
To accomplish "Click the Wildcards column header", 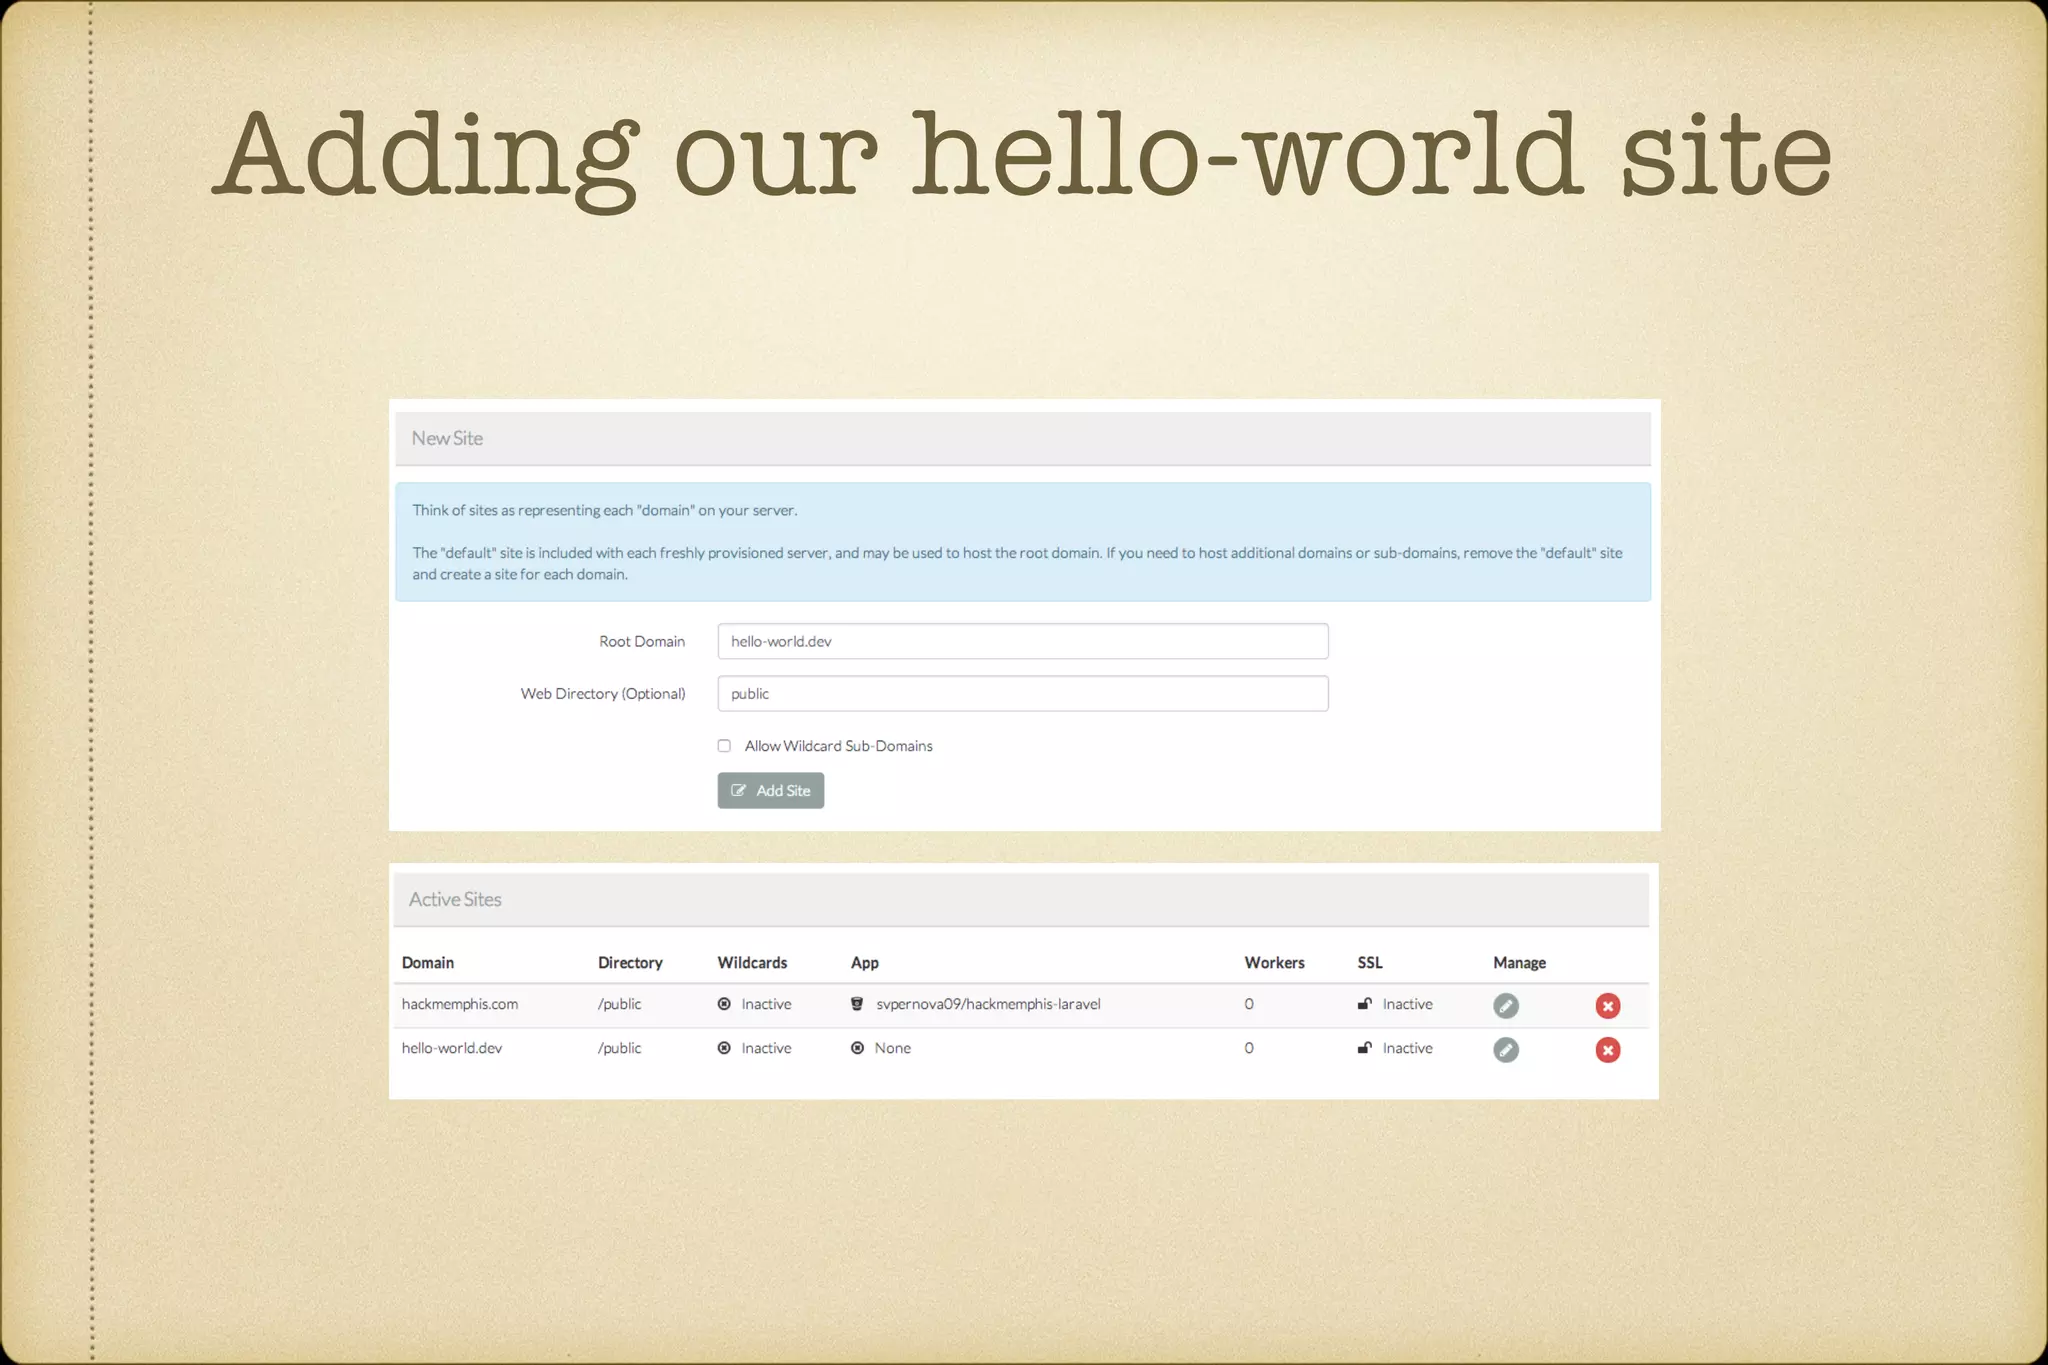I will [x=752, y=962].
